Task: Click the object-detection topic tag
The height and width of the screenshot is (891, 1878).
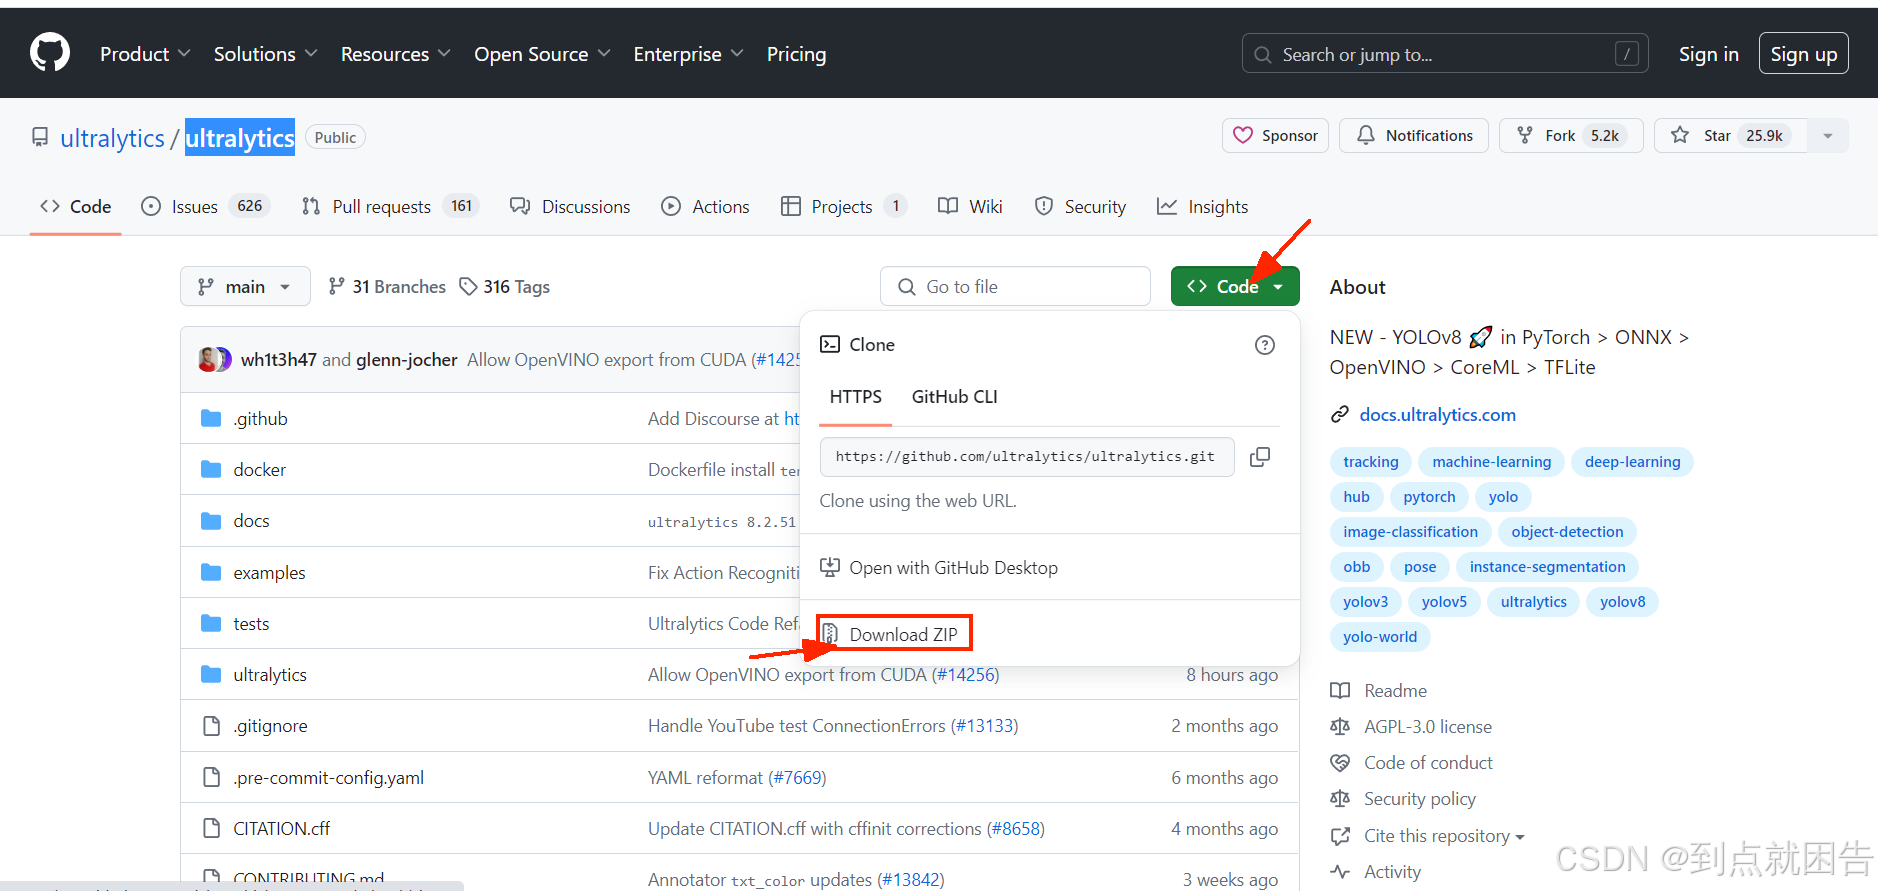Action: 1567,532
